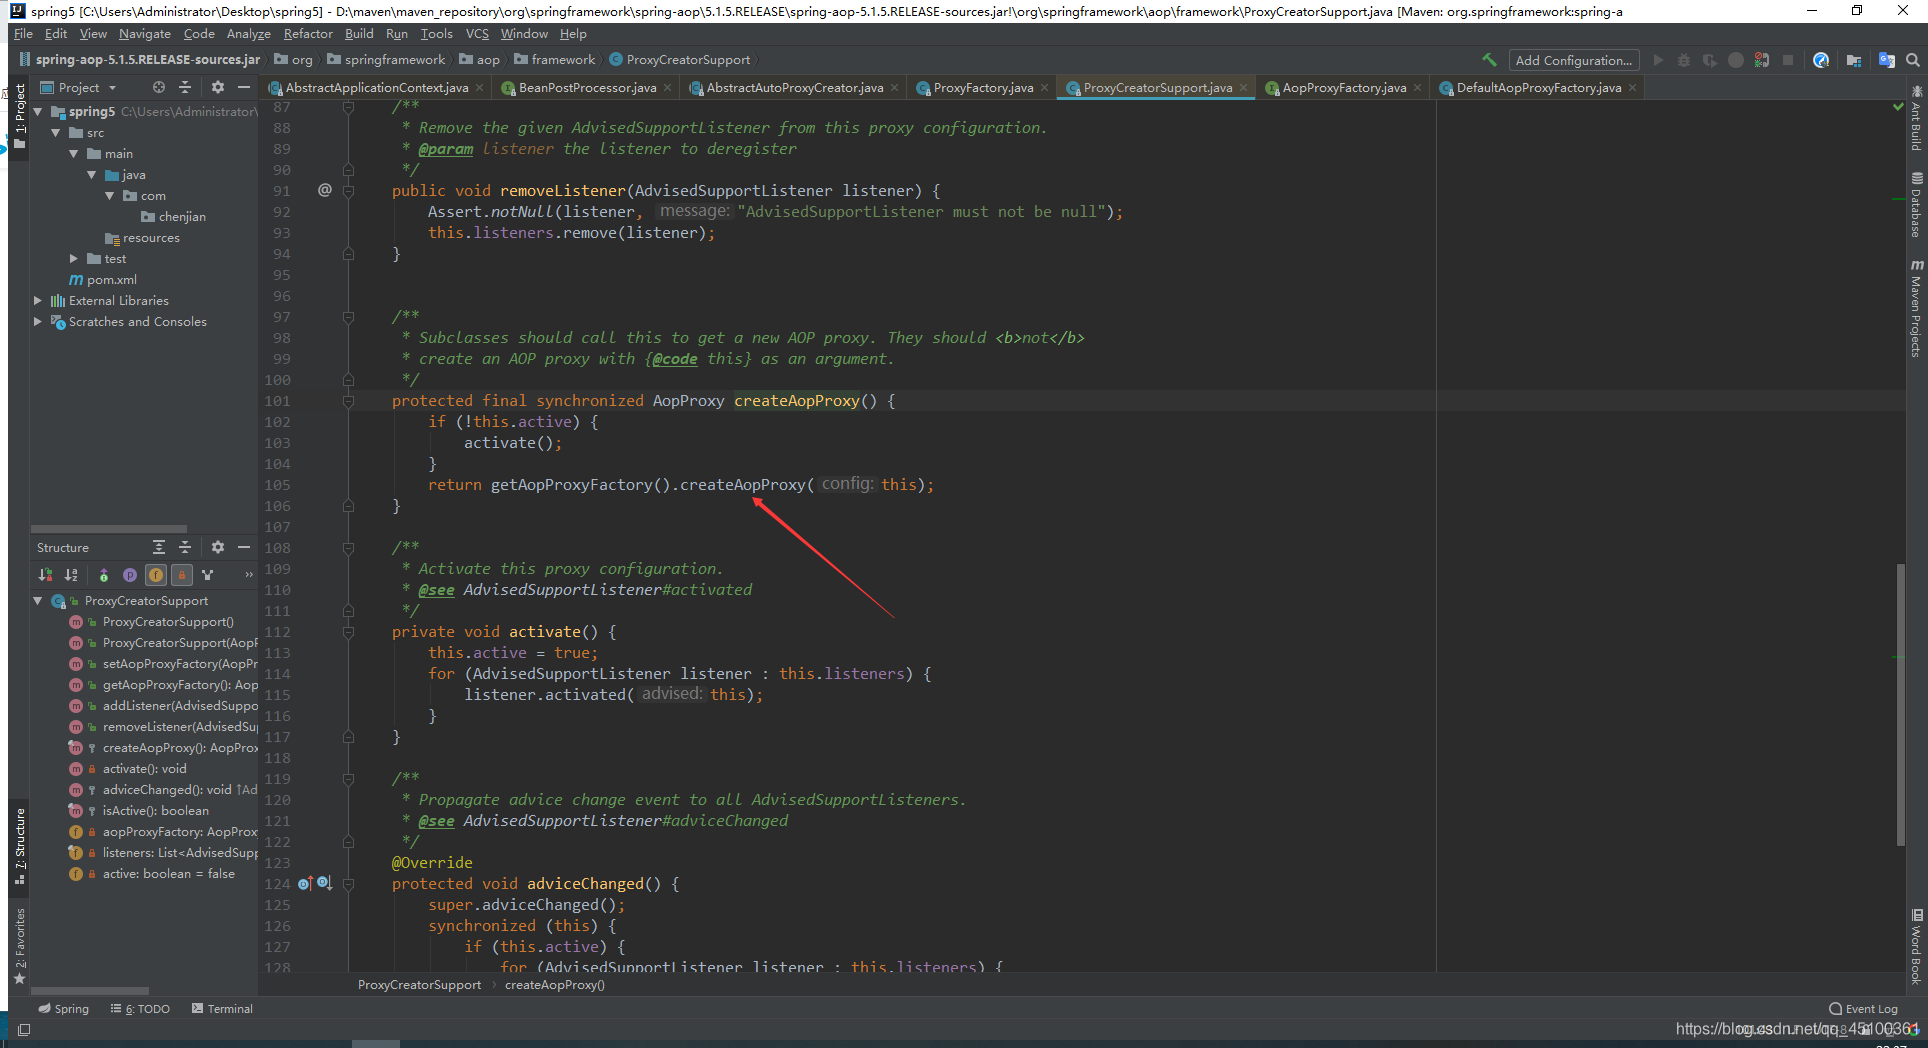1928x1048 pixels.
Task: Open Search Everywhere magnifier icon
Action: tap(1913, 60)
